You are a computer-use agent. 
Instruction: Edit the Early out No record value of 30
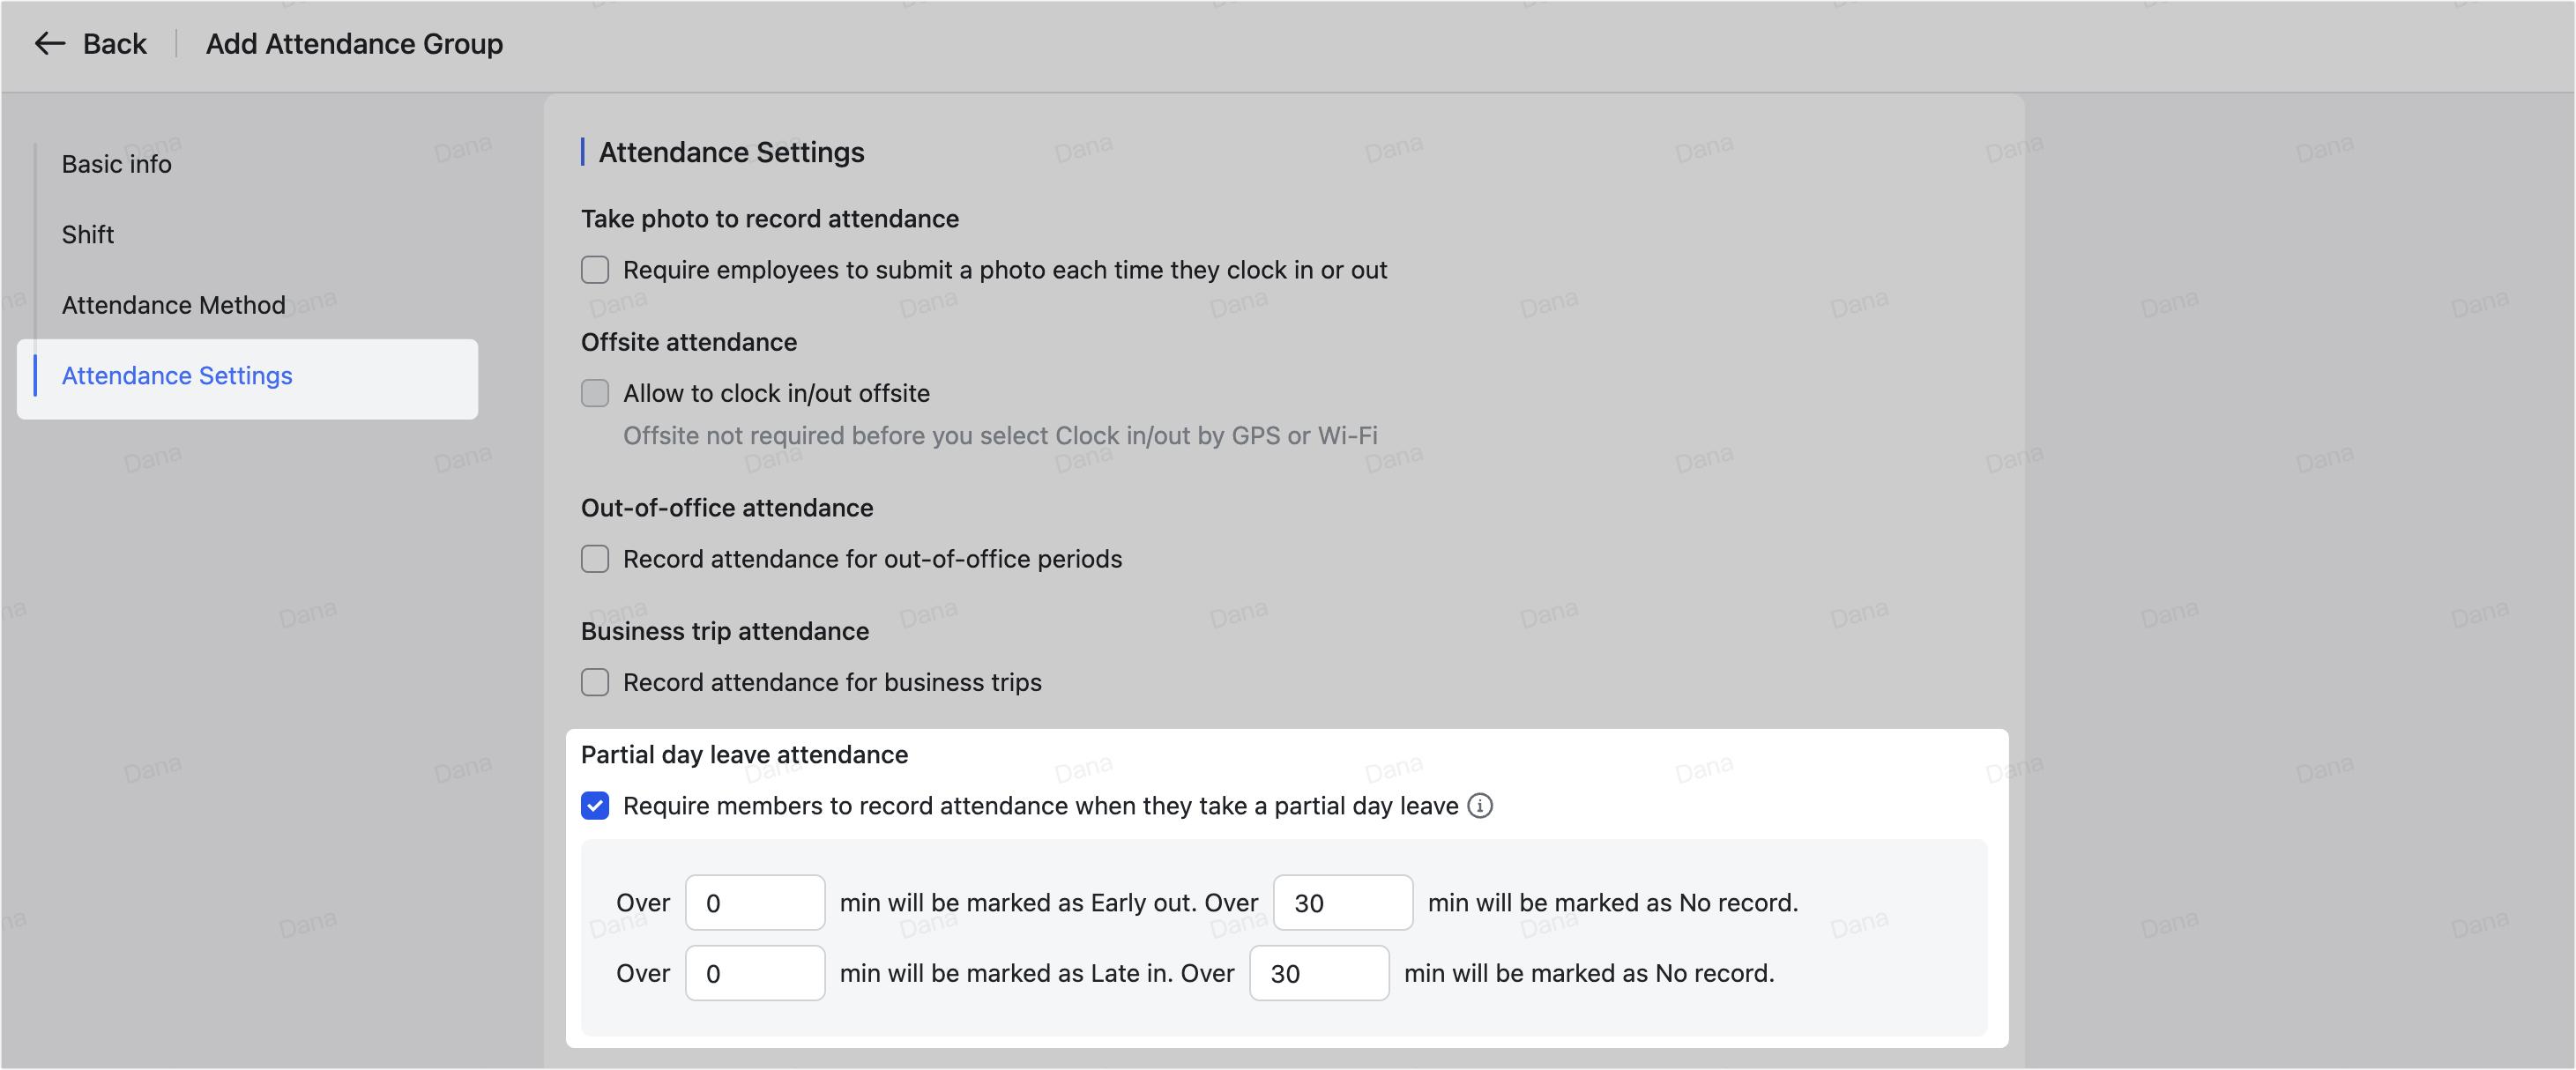click(1342, 902)
